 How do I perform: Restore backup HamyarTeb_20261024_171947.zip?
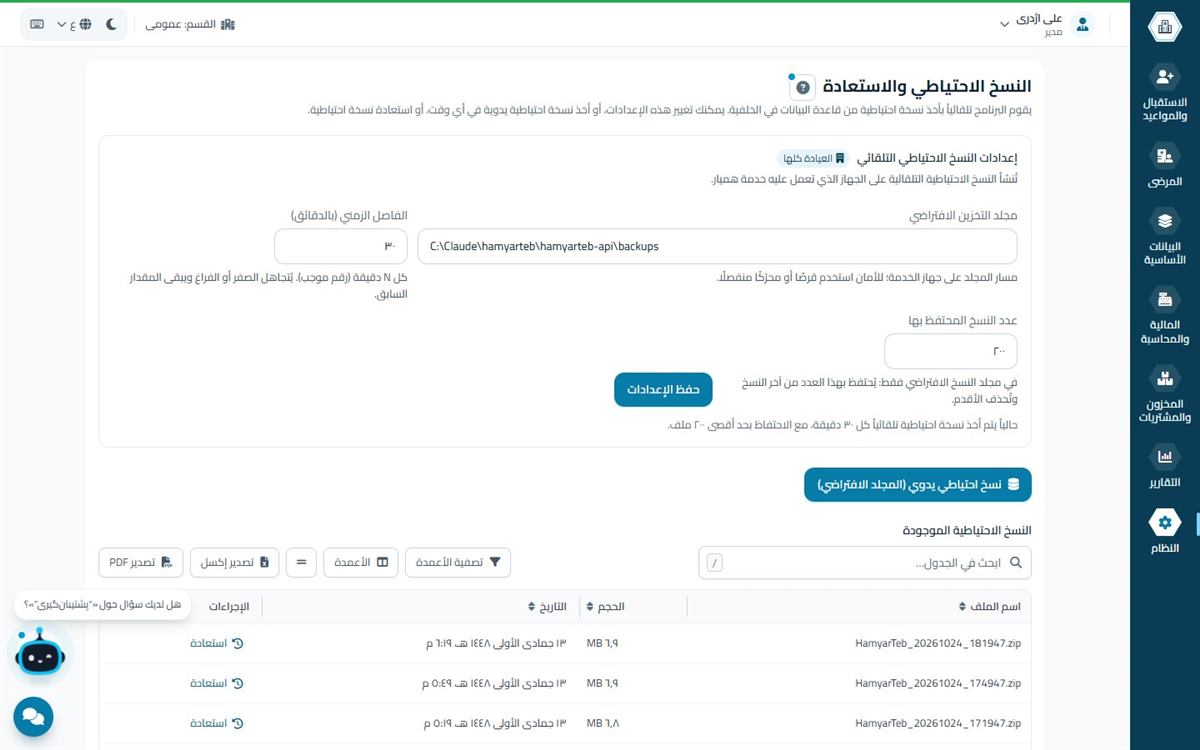coord(217,723)
